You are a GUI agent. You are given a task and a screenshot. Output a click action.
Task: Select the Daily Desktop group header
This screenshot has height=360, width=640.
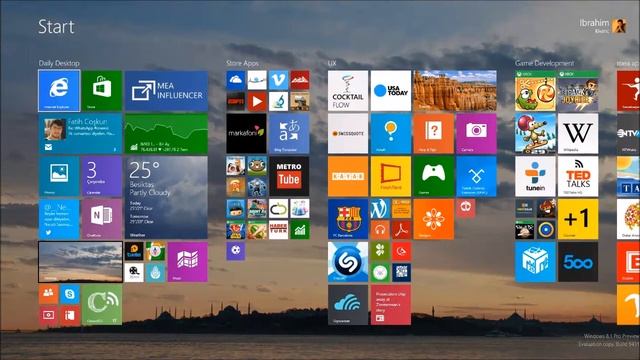[59, 63]
